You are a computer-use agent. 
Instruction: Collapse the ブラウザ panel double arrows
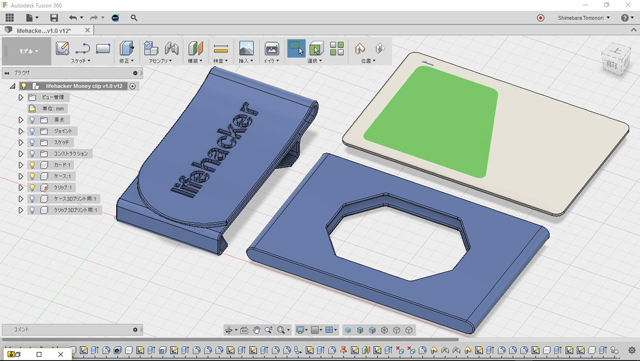click(7, 73)
